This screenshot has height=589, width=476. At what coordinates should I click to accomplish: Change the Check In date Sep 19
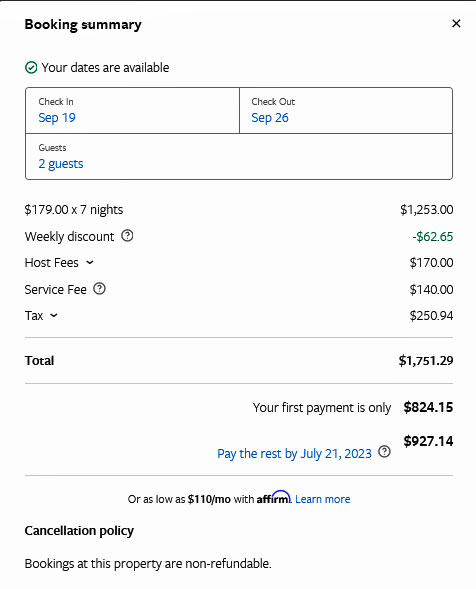tap(132, 110)
